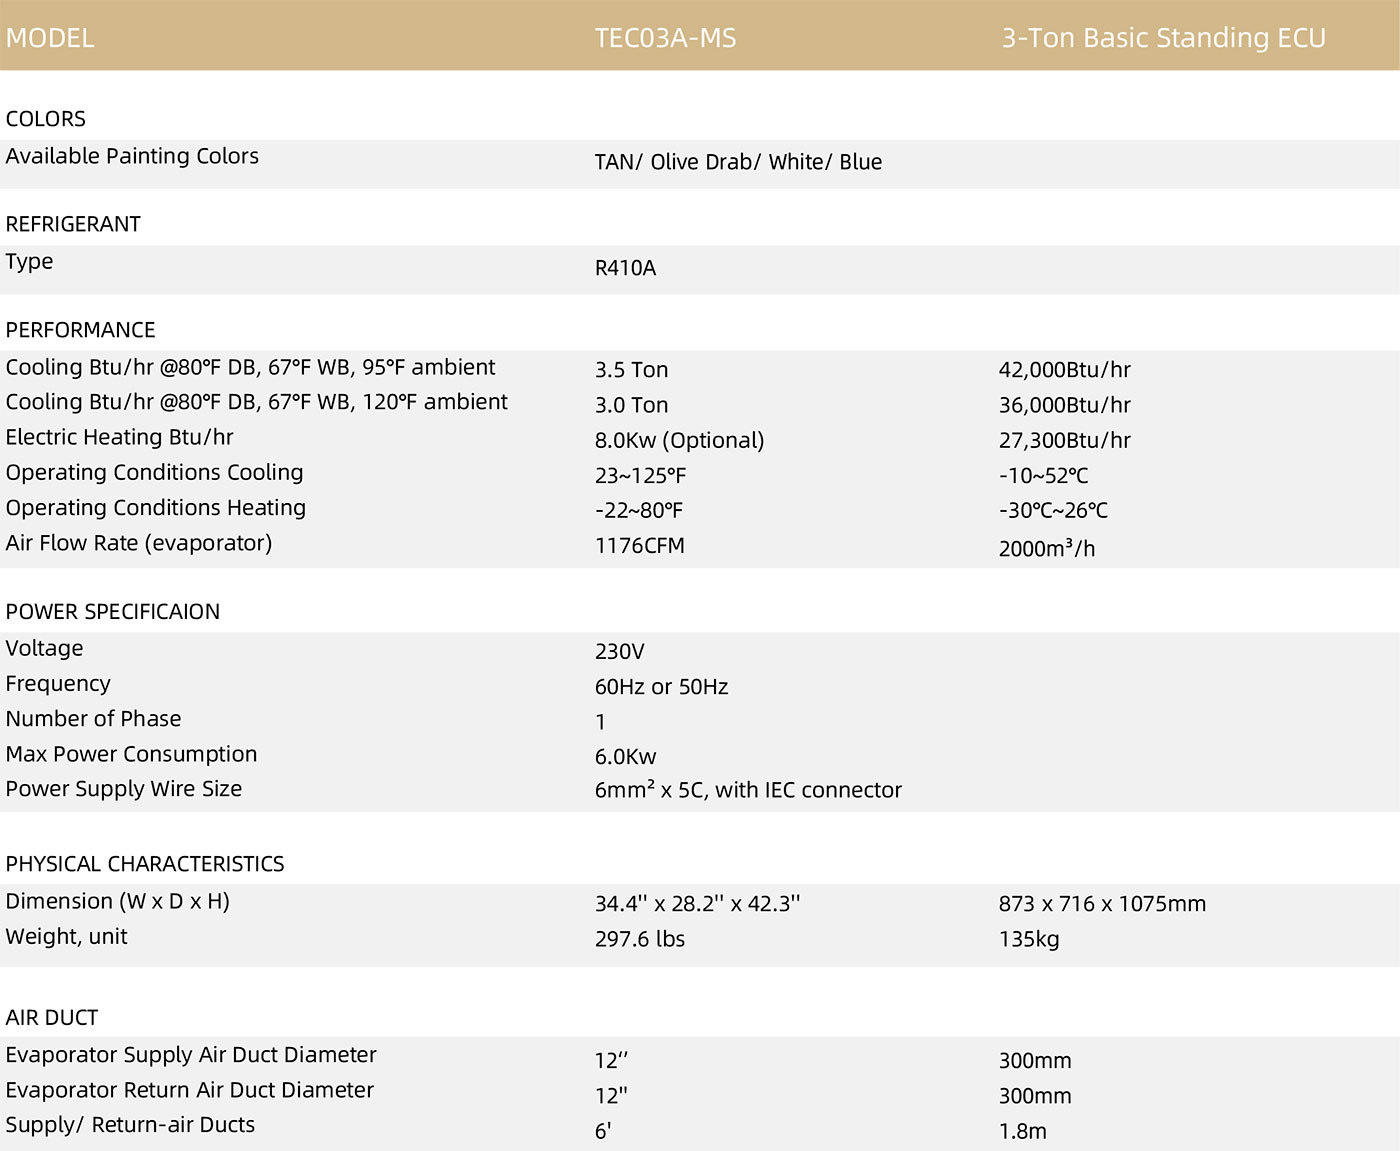
Task: Click the '135kg' value
Action: point(1028,940)
